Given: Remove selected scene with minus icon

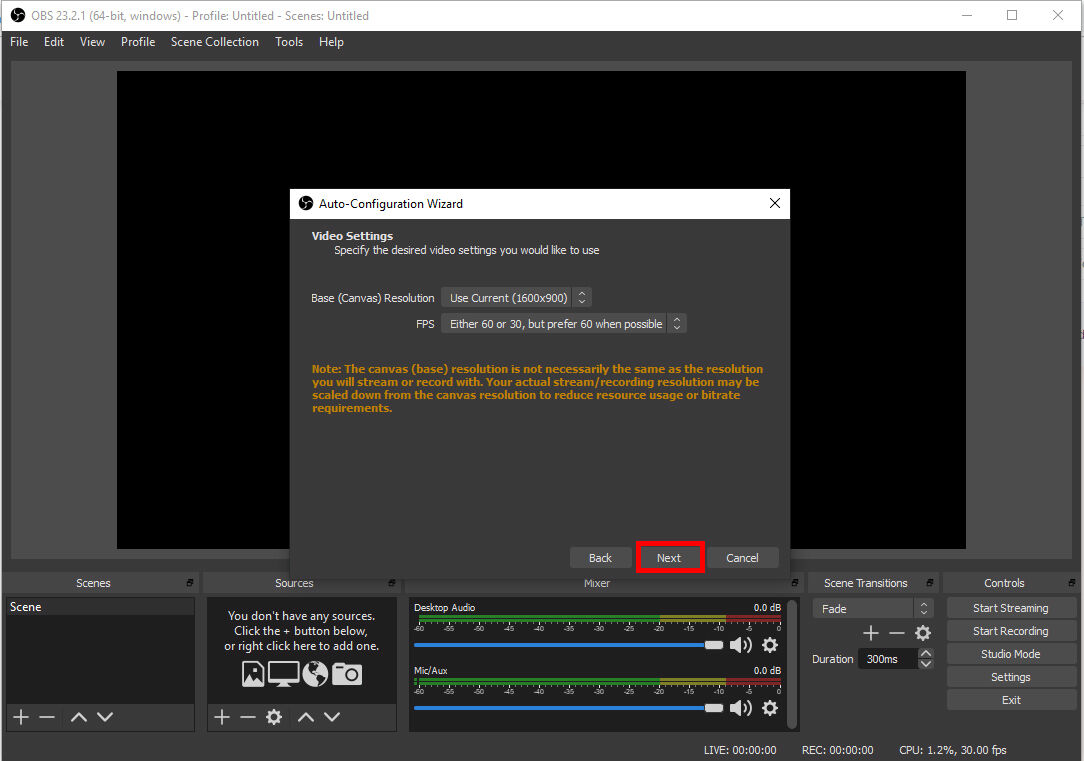Looking at the screenshot, I should tap(46, 717).
